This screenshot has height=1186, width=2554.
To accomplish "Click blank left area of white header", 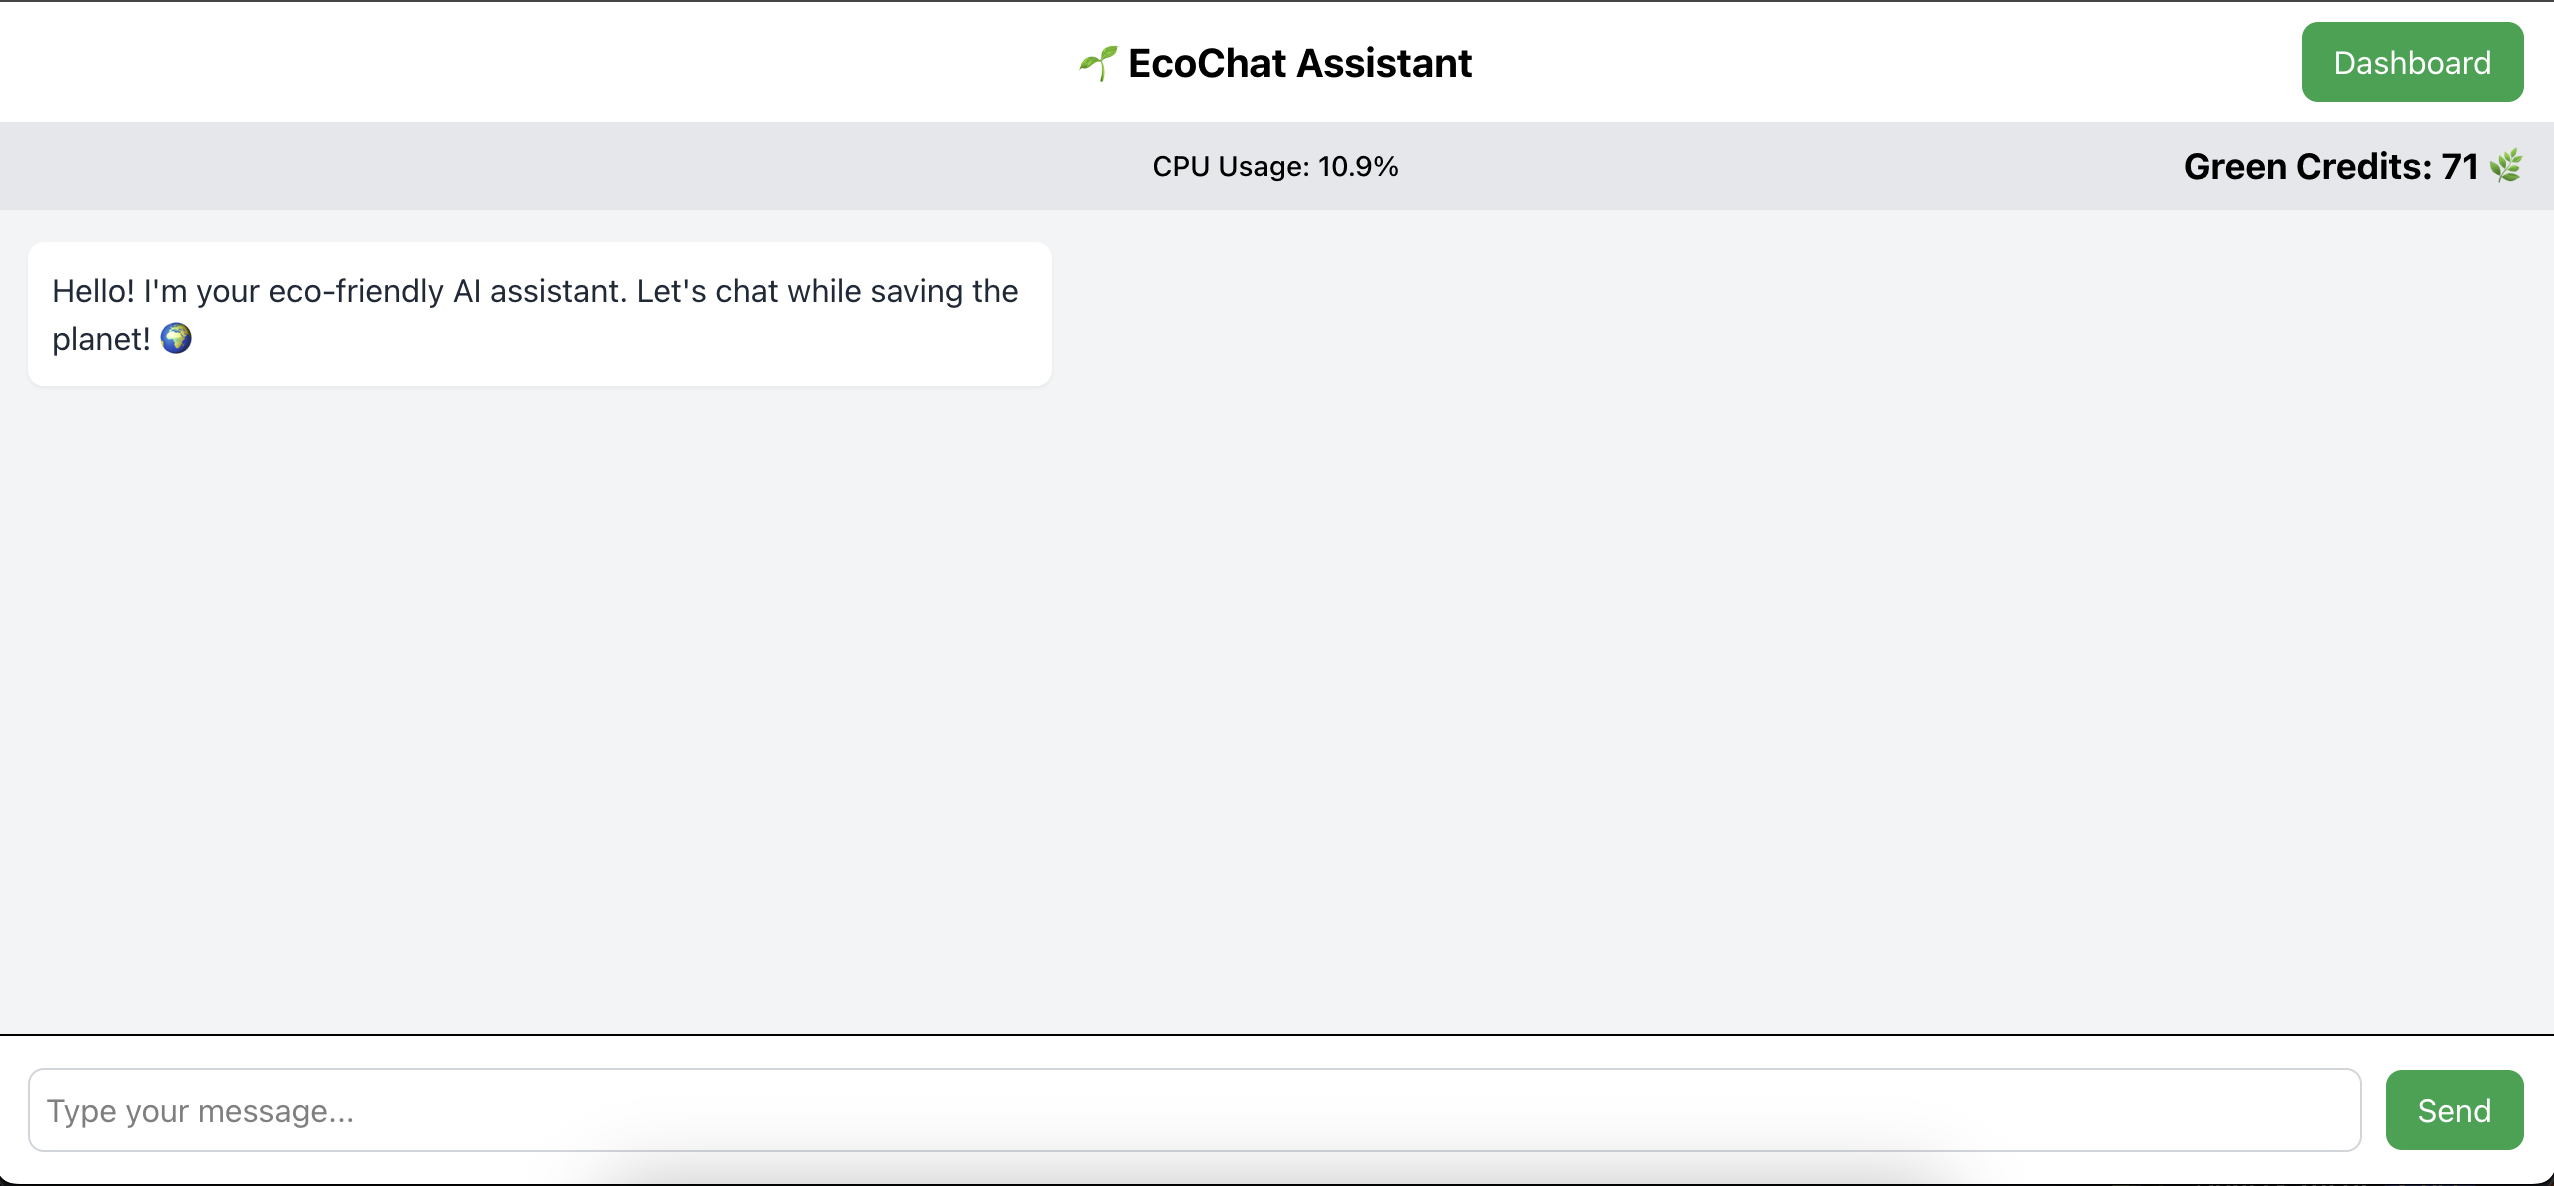I will click(x=400, y=63).
